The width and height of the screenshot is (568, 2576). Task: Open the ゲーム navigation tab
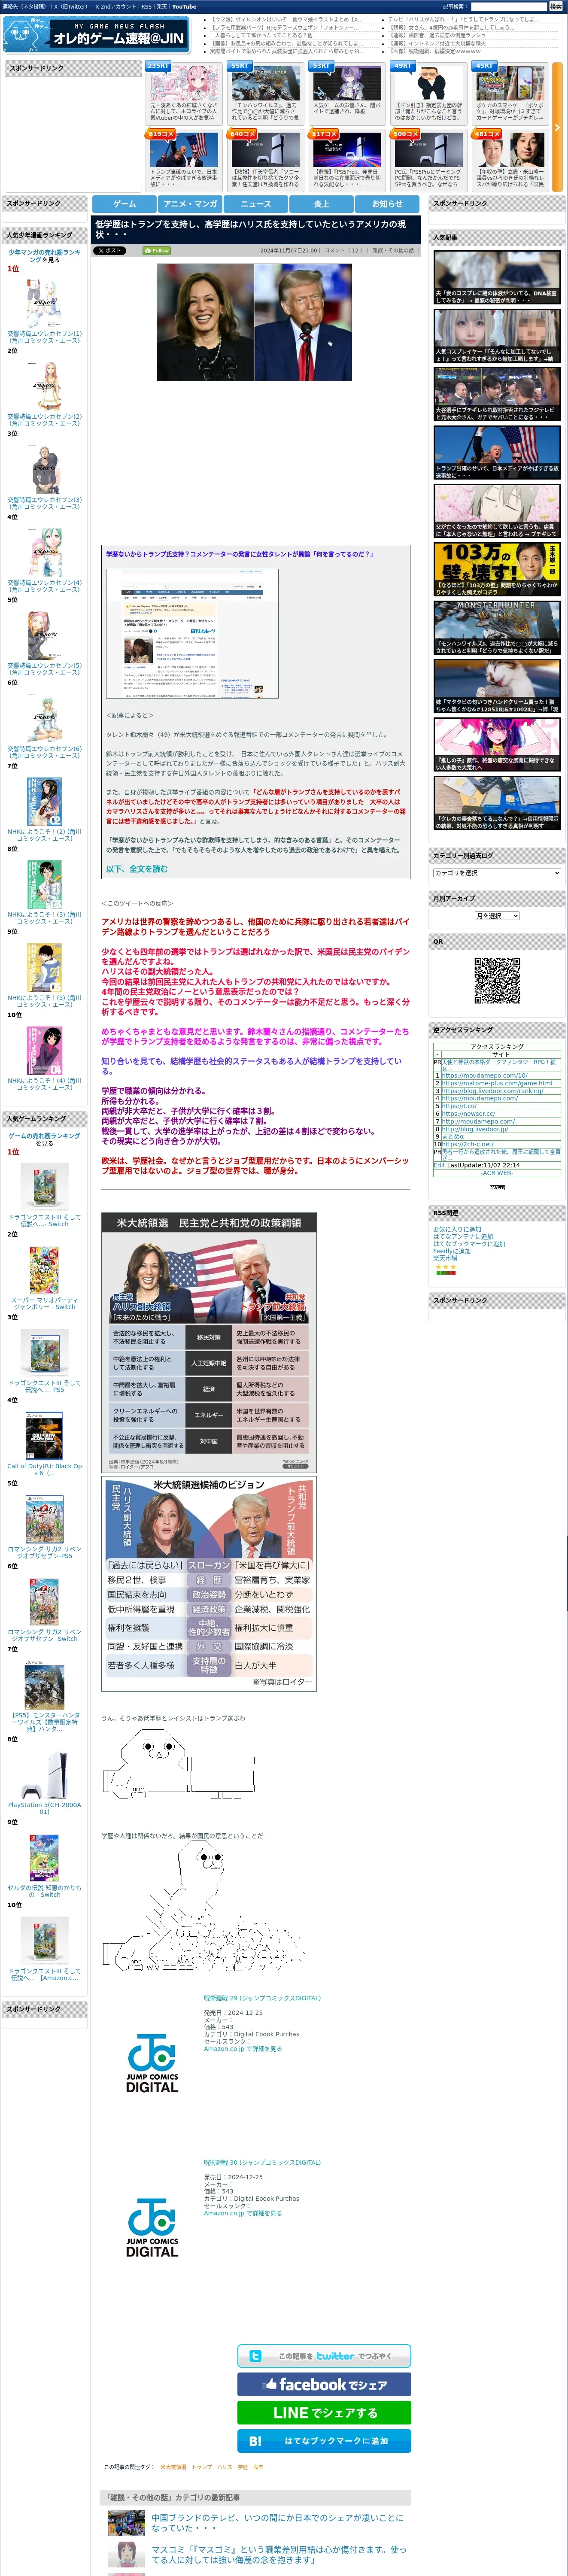pos(125,203)
